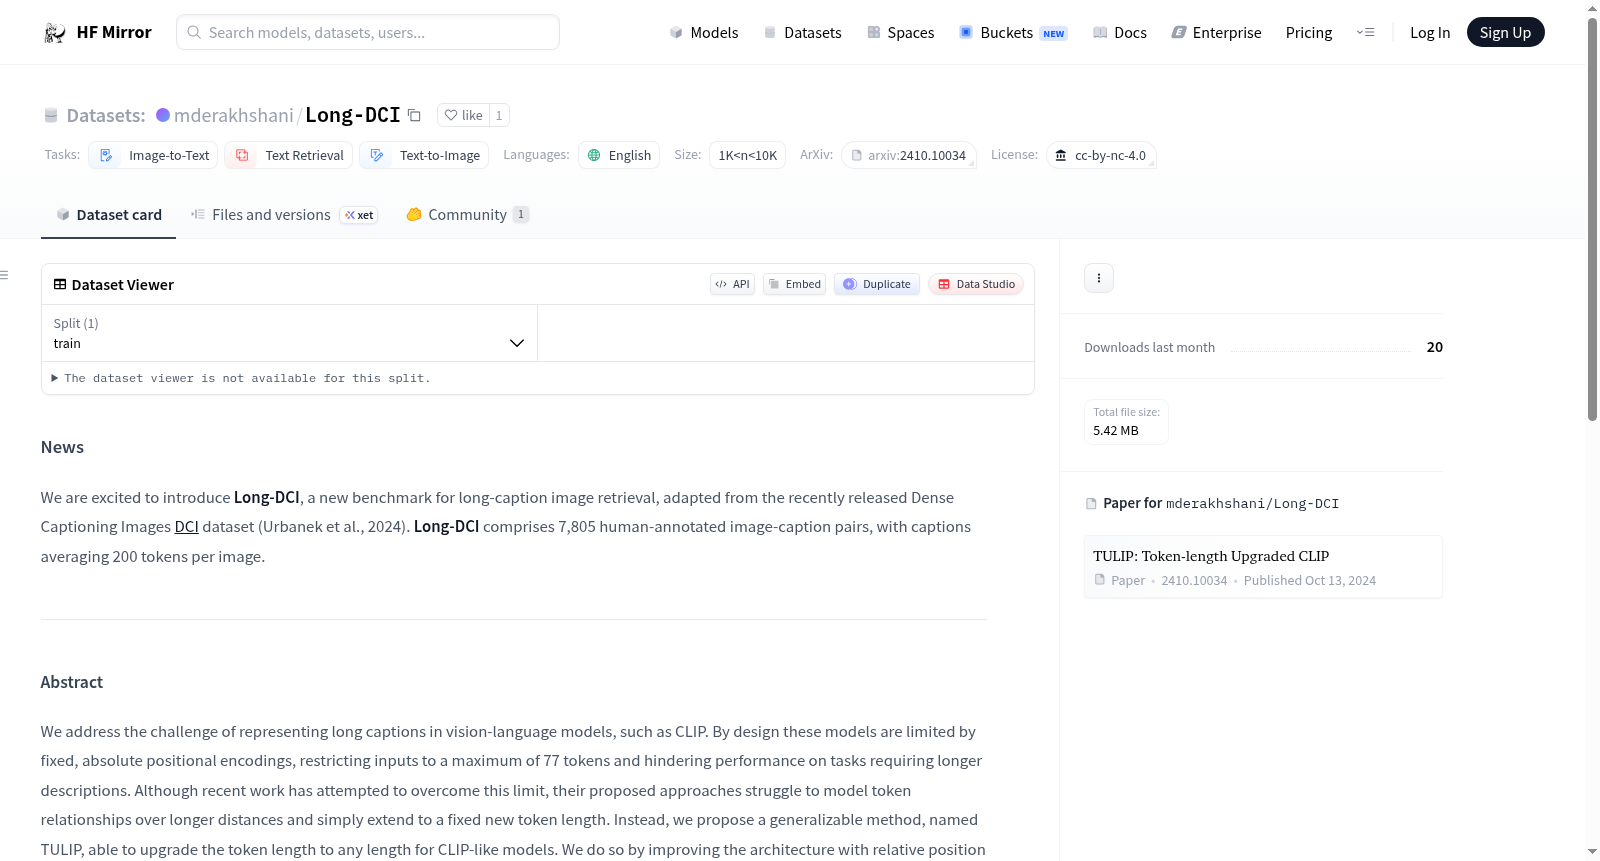Click the Downloads last month count 20

pyautogui.click(x=1435, y=347)
